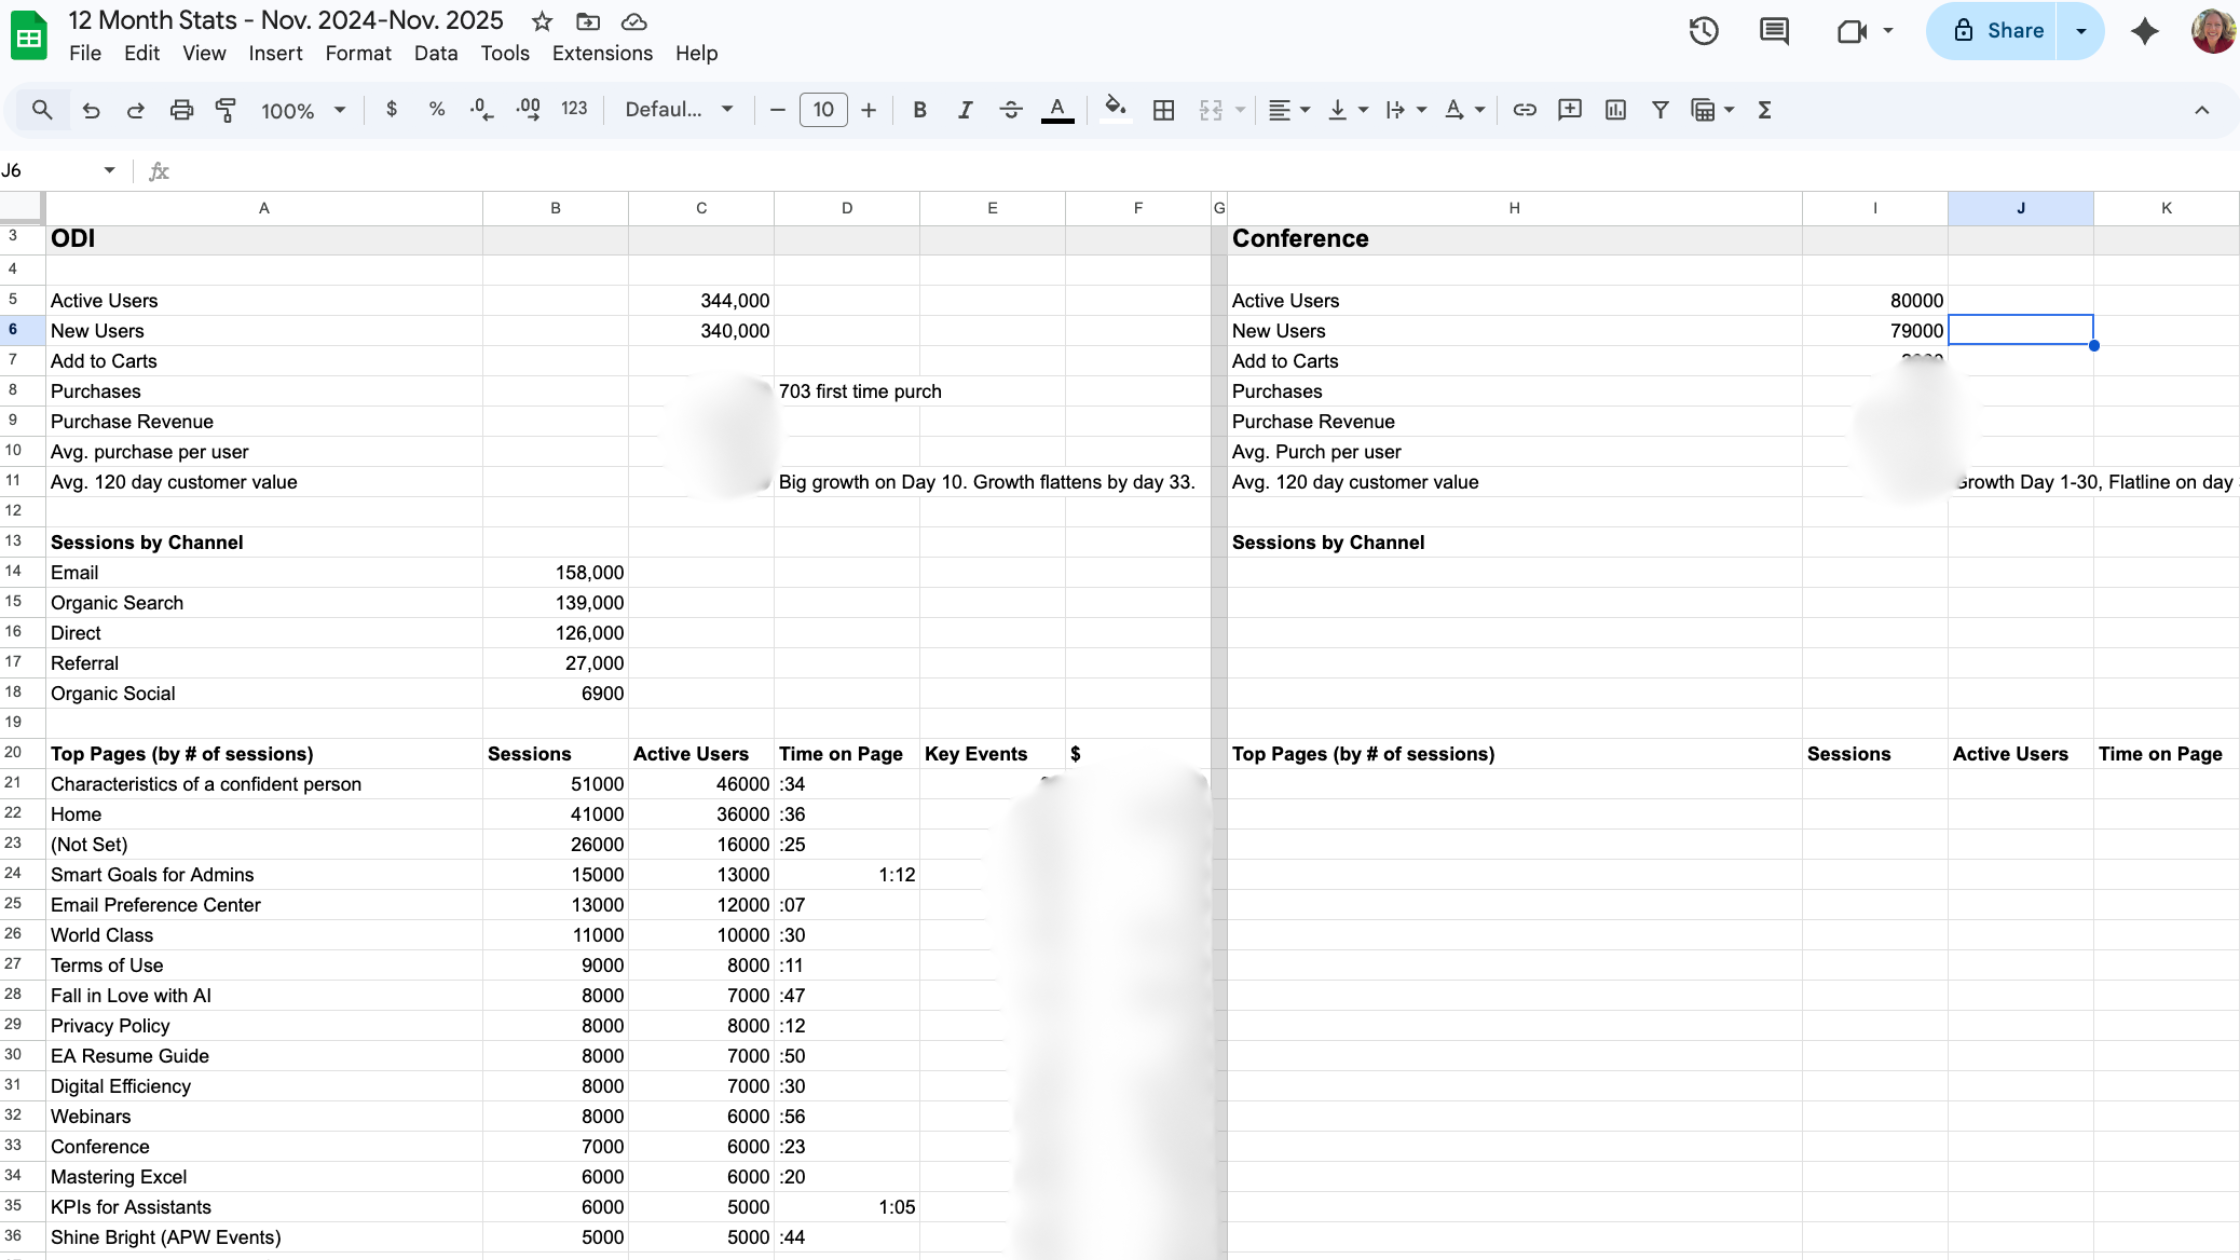Insert a chart using toolbar icon
Viewport: 2240px width, 1260px height.
(x=1615, y=110)
